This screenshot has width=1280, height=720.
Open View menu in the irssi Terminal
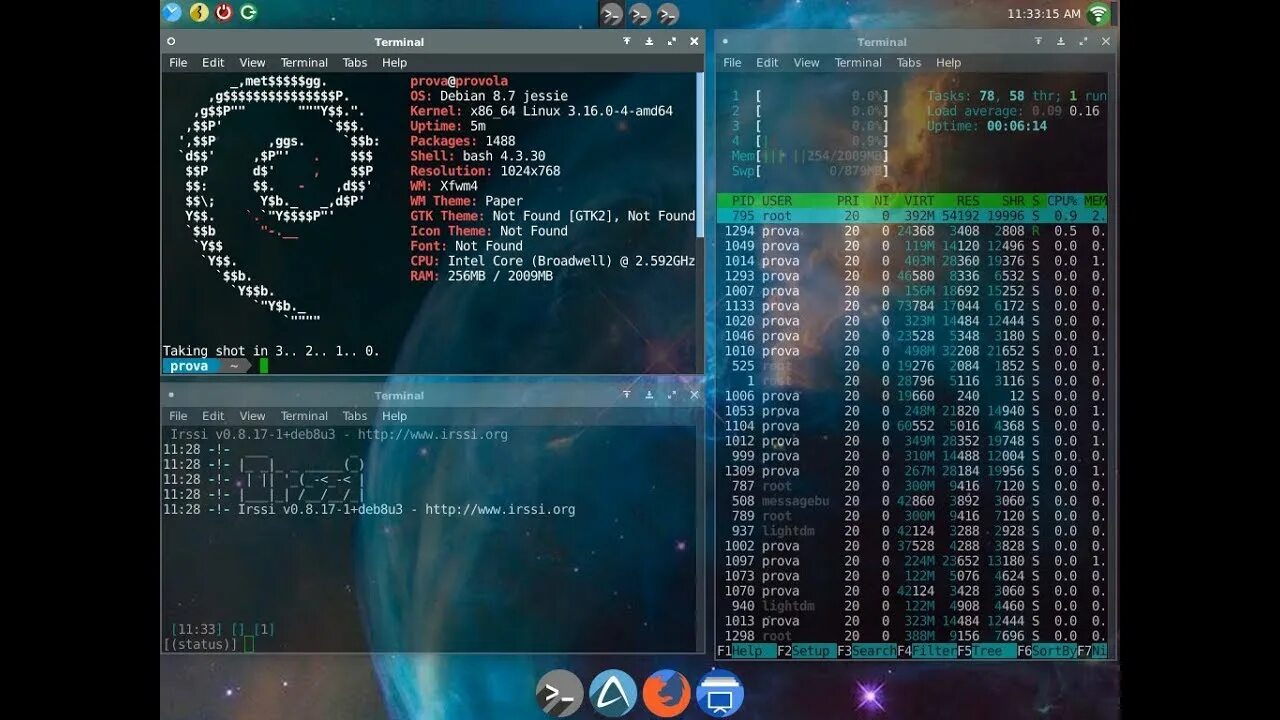[252, 416]
